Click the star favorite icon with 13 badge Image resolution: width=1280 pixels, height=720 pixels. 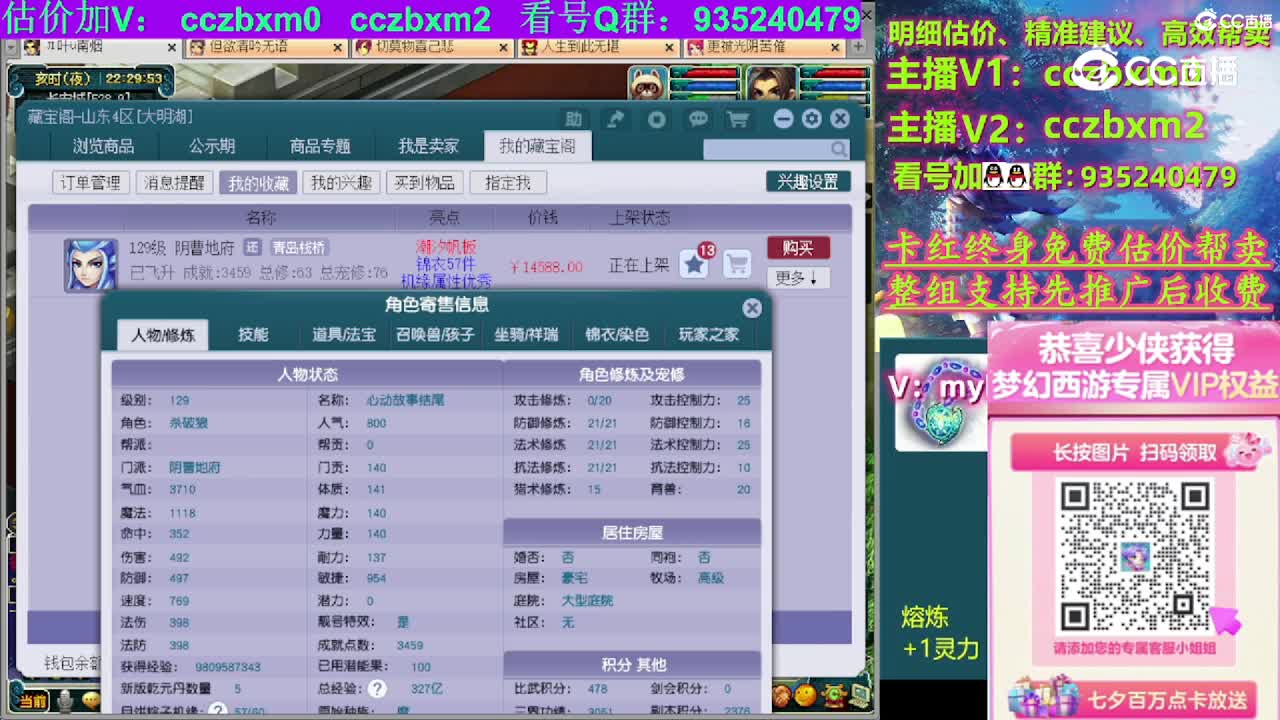(x=694, y=264)
